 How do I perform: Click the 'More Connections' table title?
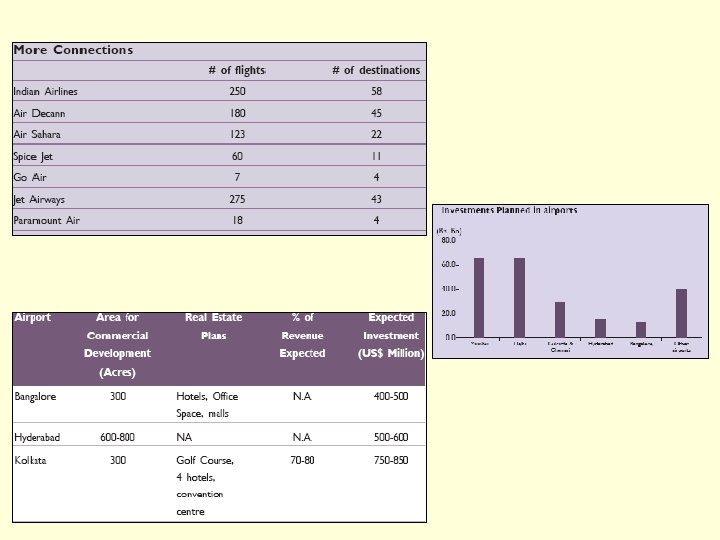click(x=73, y=50)
